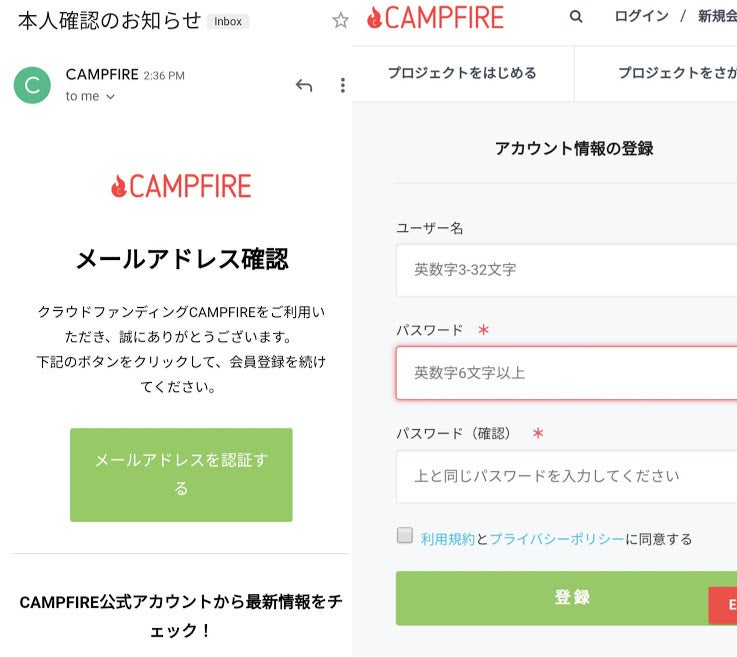Open the プロジェクトをはじめる tab
Image resolution: width=737 pixels, height=657 pixels.
pos(462,73)
